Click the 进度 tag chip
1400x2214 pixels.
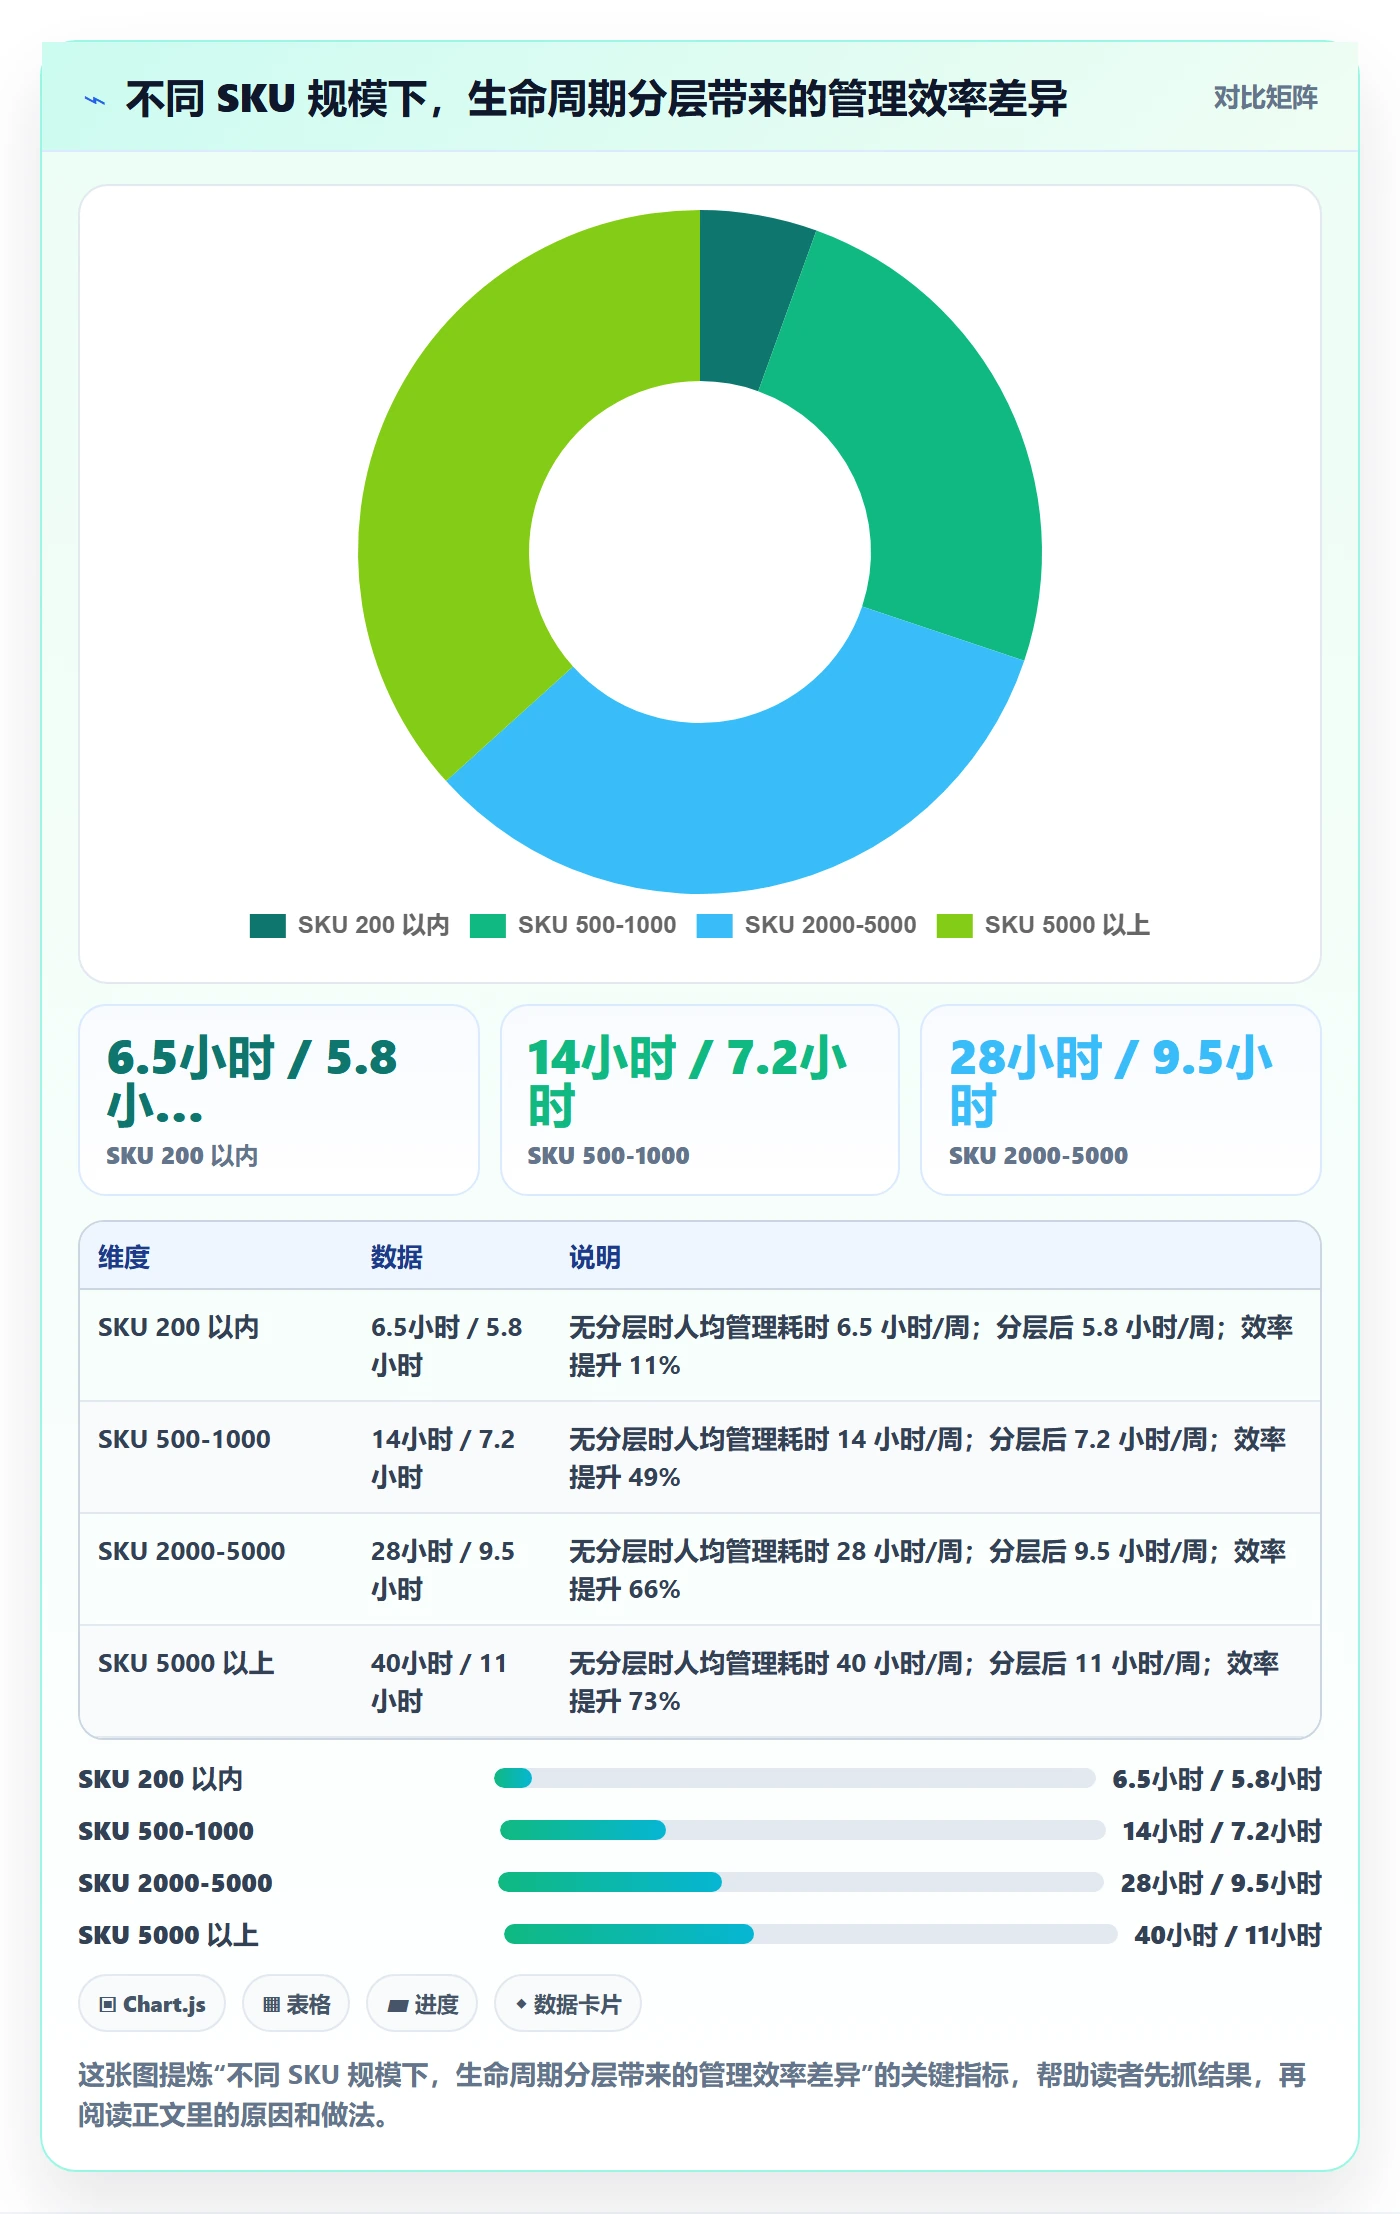click(422, 2004)
